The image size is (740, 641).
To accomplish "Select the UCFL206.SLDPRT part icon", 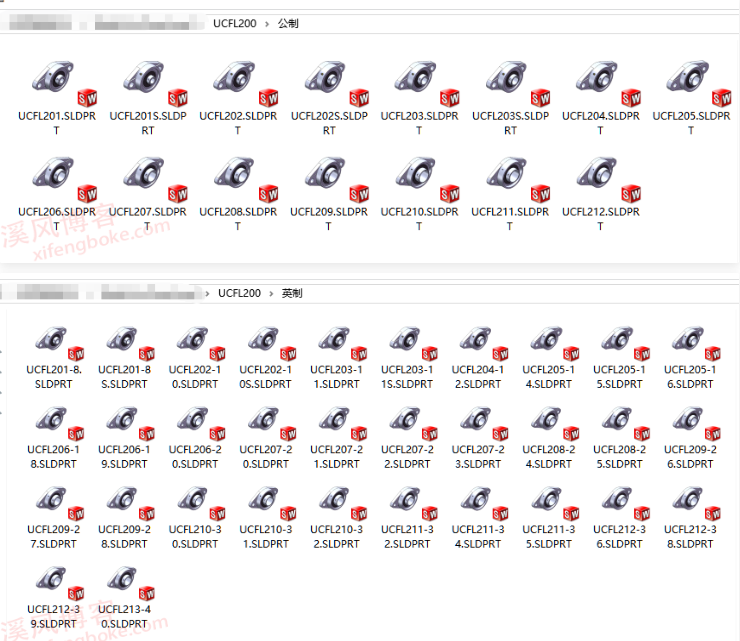I will click(64, 179).
